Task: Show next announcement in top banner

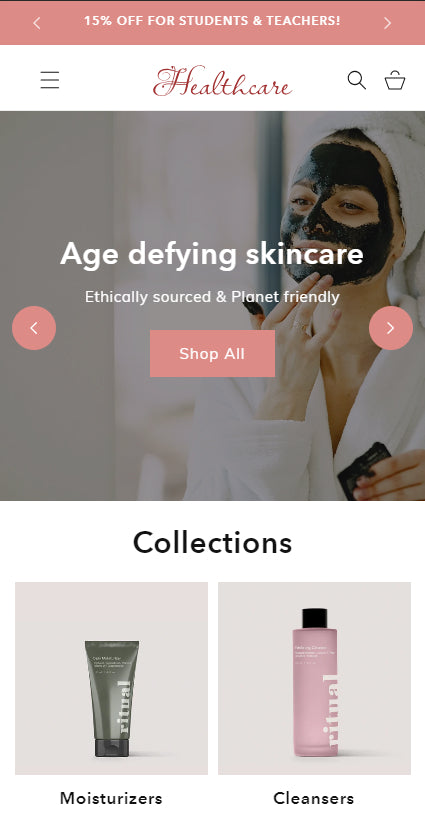Action: 388,23
